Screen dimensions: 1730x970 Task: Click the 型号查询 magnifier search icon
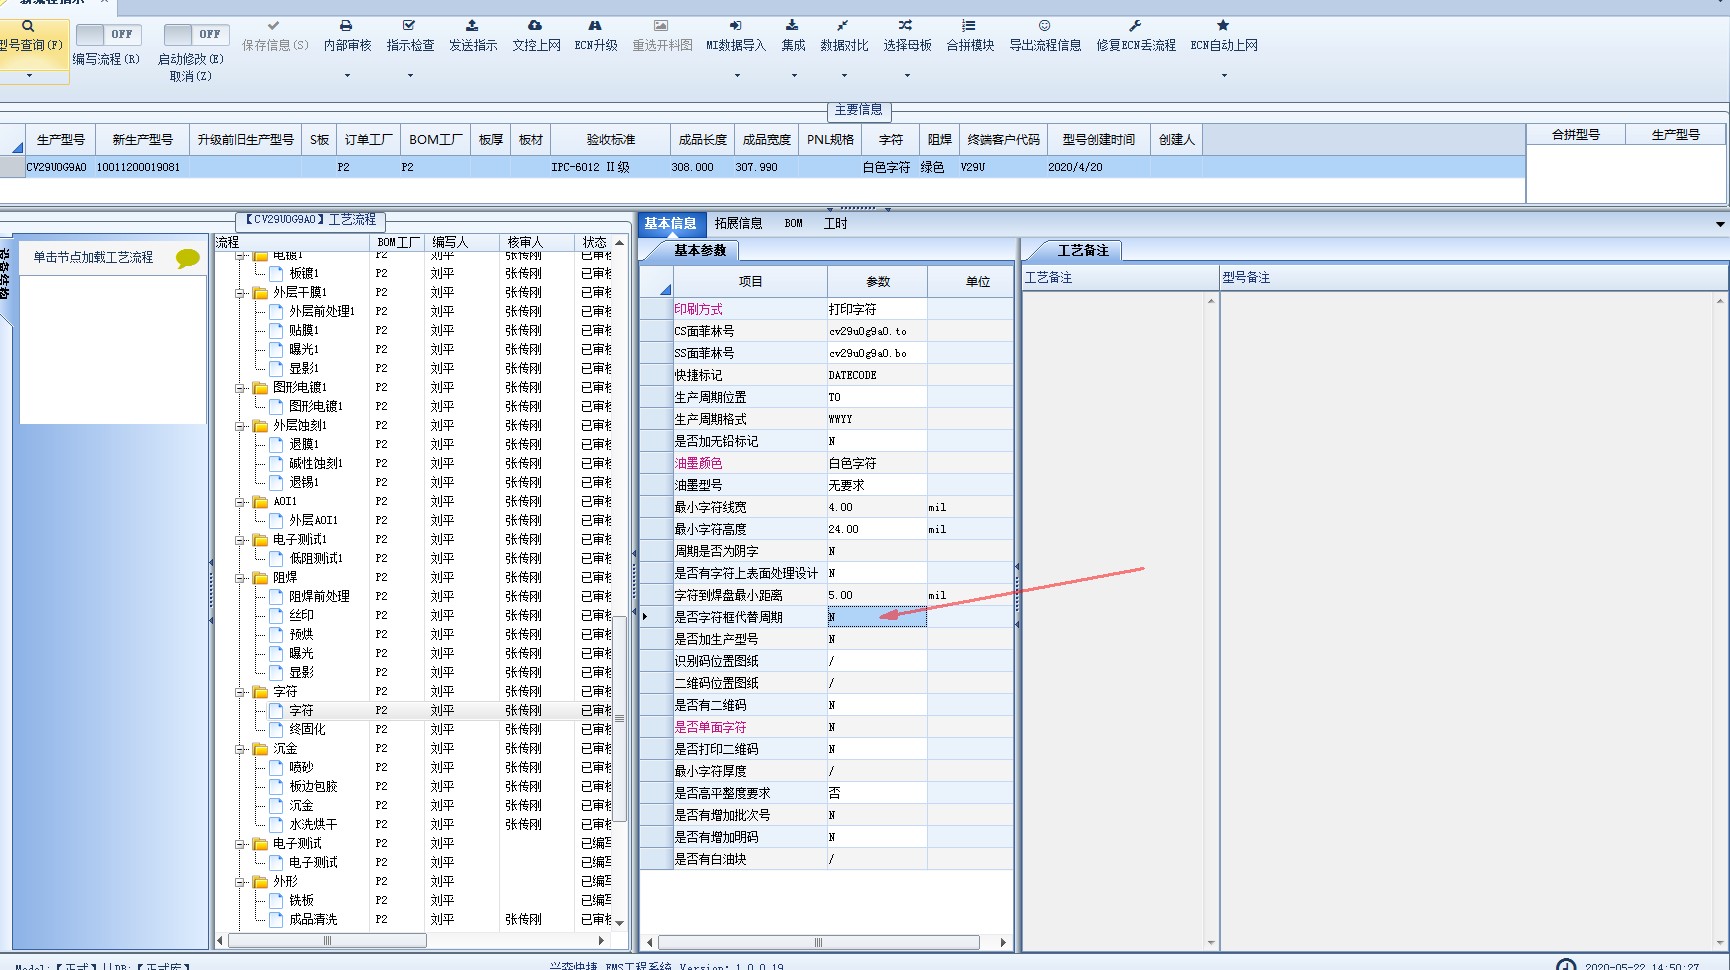click(28, 26)
